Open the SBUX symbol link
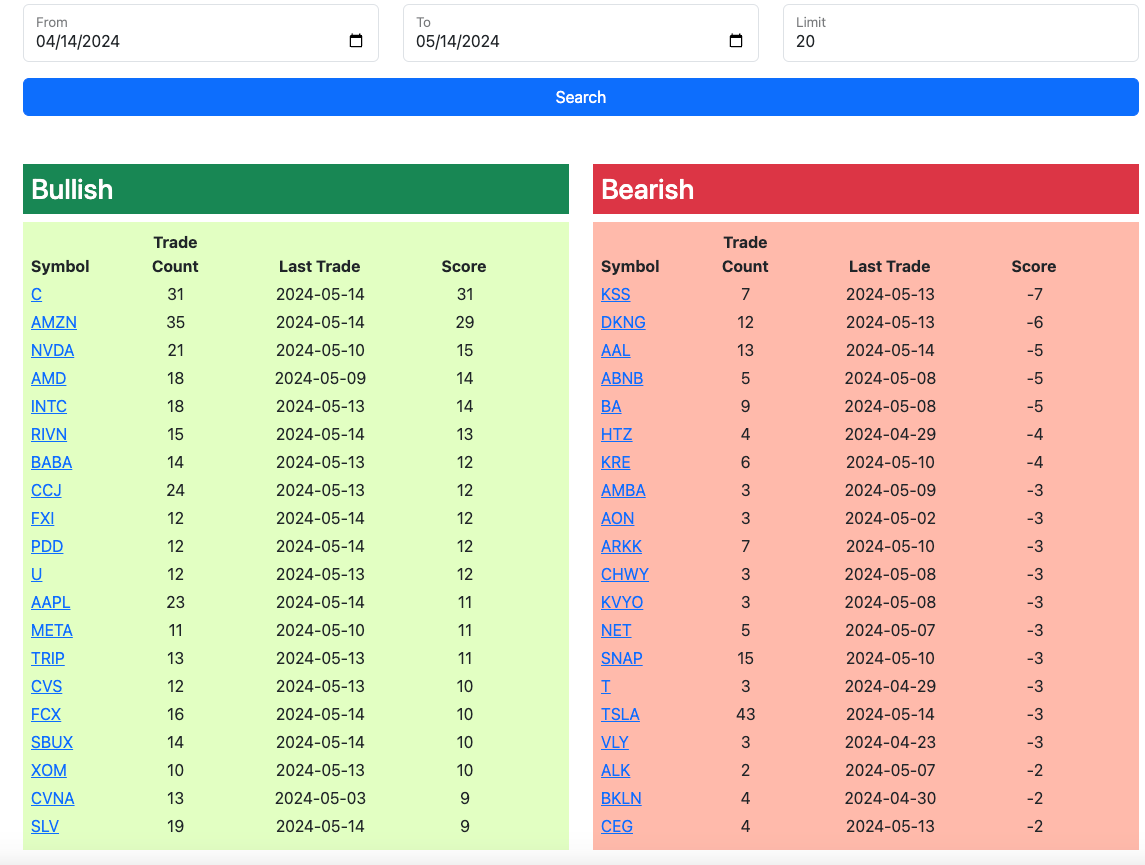 point(52,742)
